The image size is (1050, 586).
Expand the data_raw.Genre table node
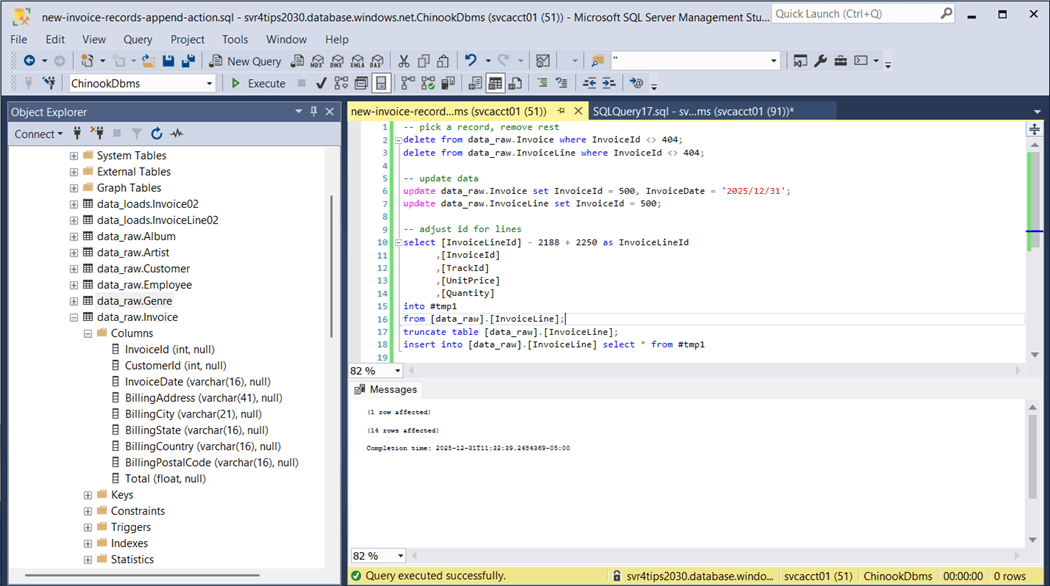tap(74, 301)
